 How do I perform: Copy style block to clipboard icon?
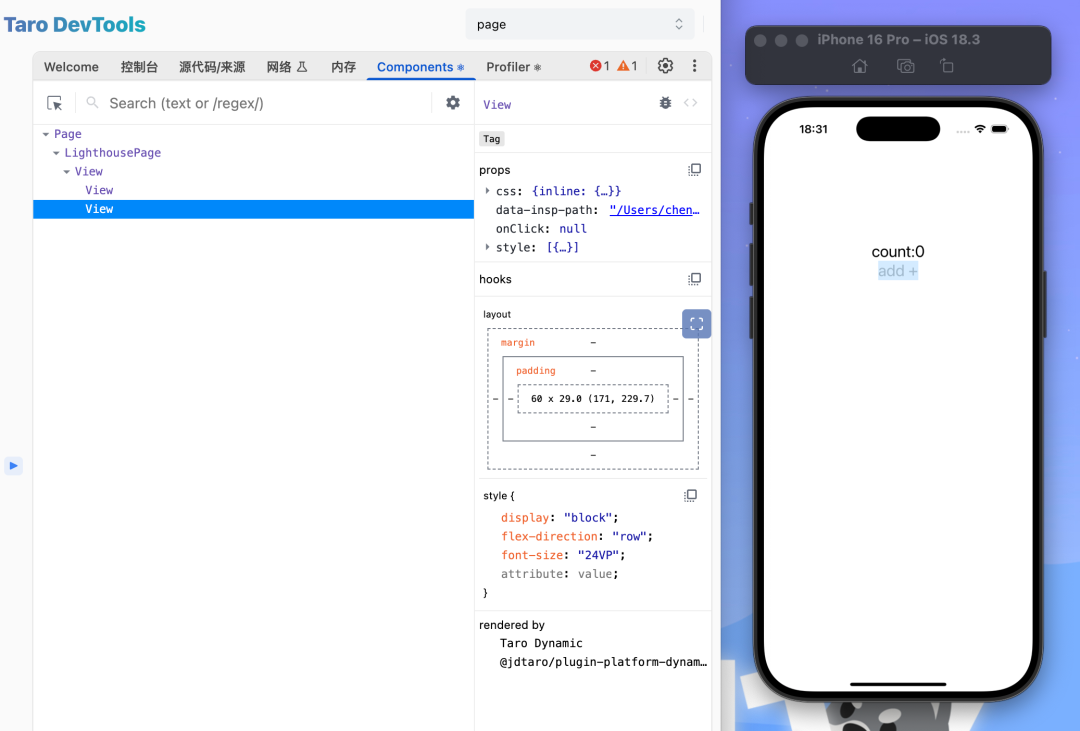coord(690,495)
